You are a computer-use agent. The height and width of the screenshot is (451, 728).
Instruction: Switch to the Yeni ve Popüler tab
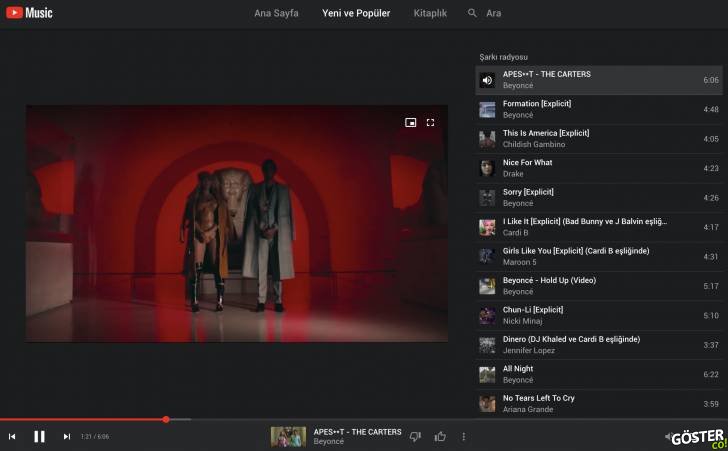(356, 13)
